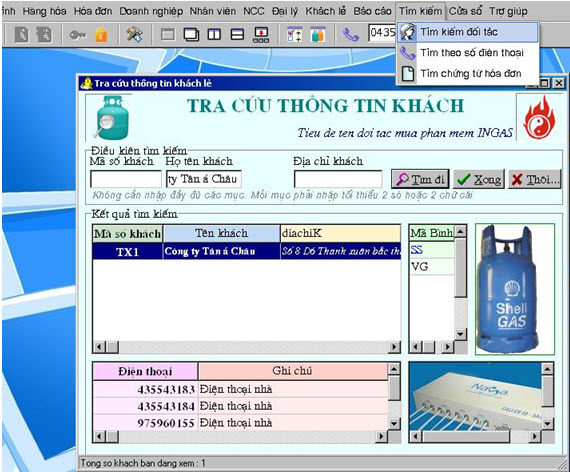Click the first document icon in the toolbar
570x472 pixels.
click(21, 35)
